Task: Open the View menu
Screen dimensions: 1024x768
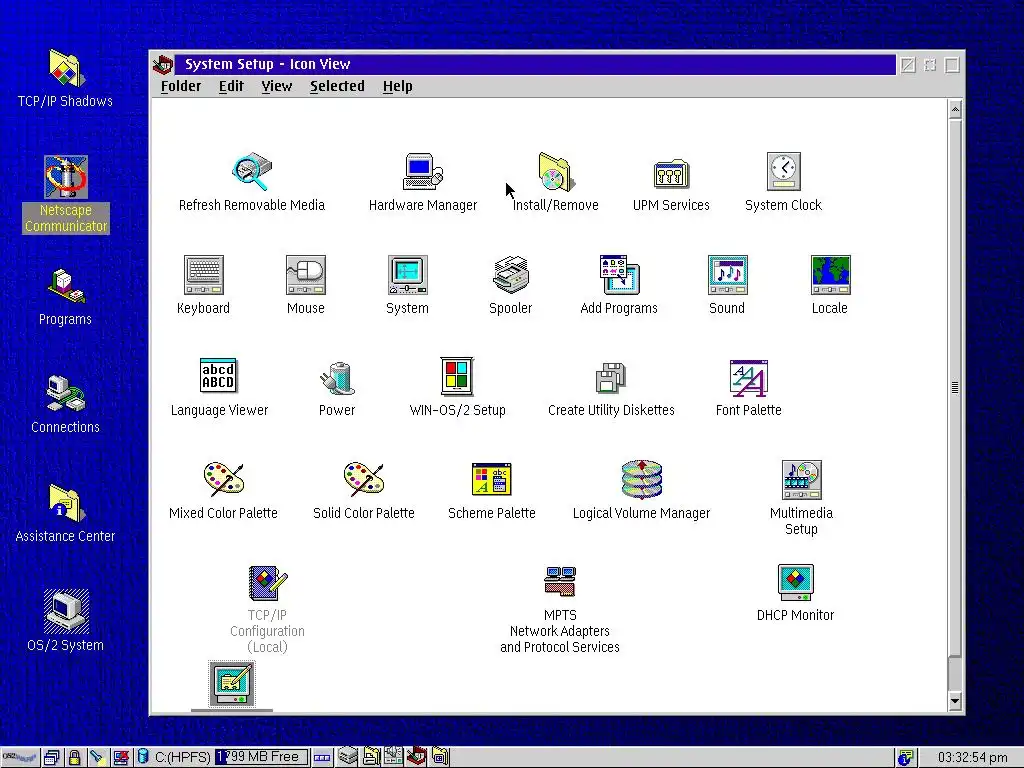Action: [x=277, y=86]
